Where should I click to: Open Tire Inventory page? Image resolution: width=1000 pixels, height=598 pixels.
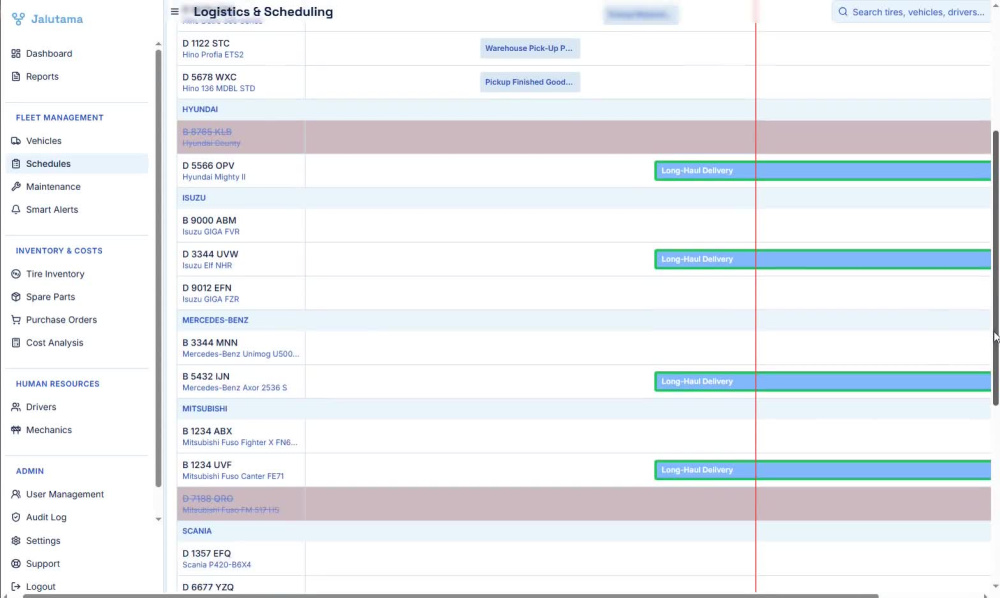[77, 274]
